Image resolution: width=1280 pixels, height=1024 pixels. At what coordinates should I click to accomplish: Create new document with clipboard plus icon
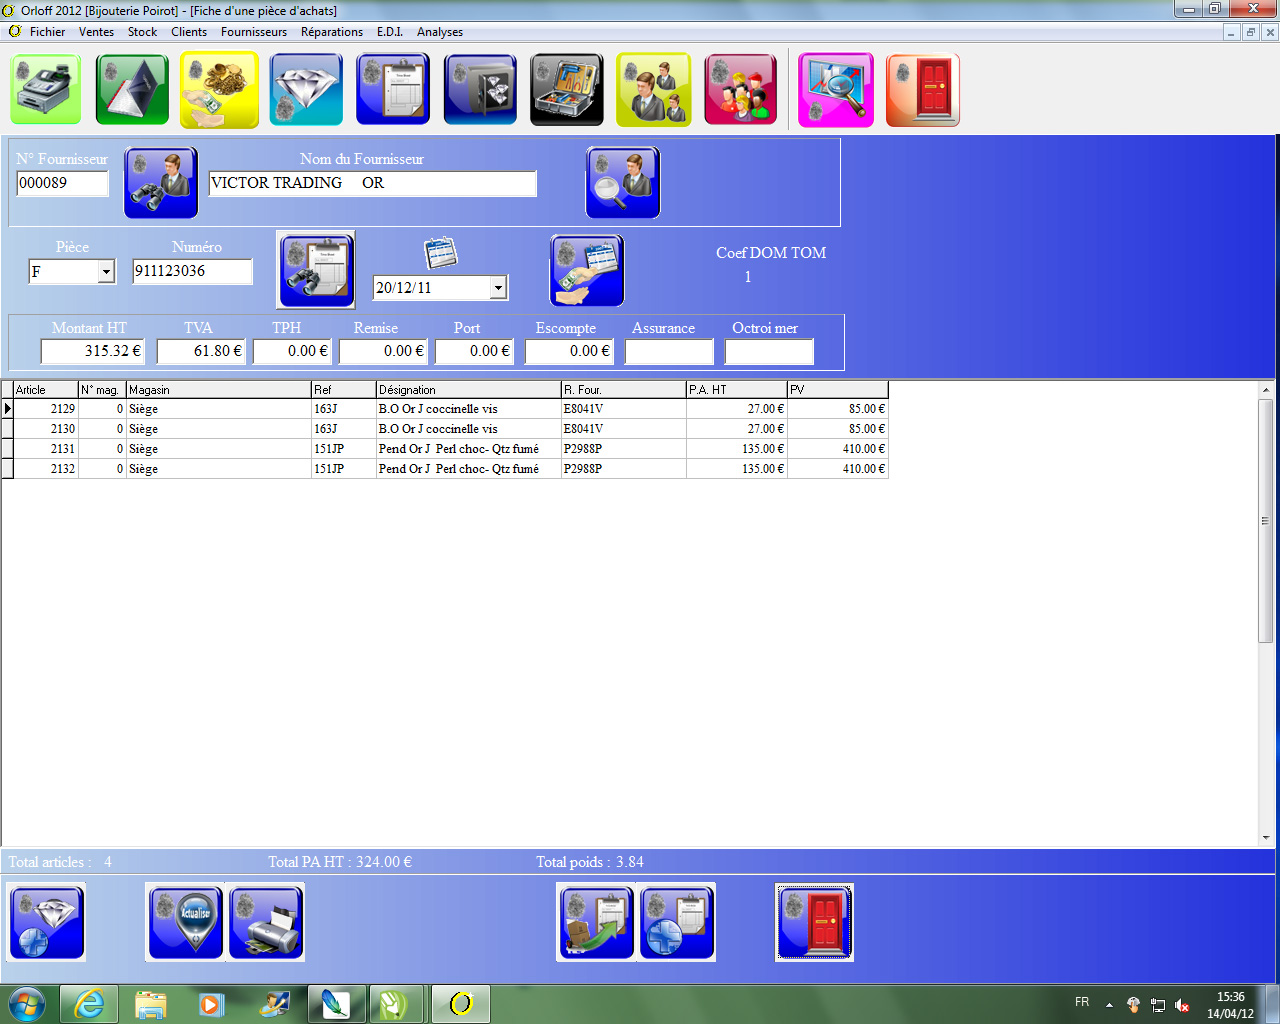pyautogui.click(x=677, y=922)
